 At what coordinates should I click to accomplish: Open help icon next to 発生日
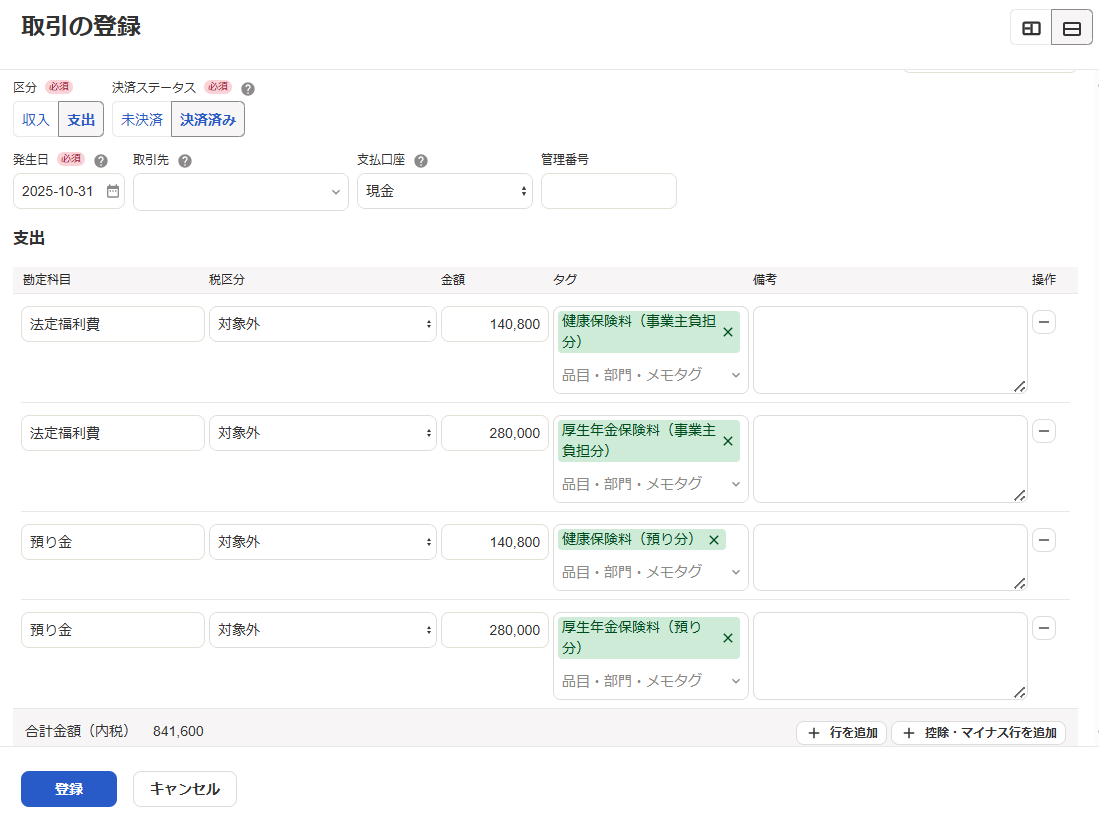pos(101,161)
